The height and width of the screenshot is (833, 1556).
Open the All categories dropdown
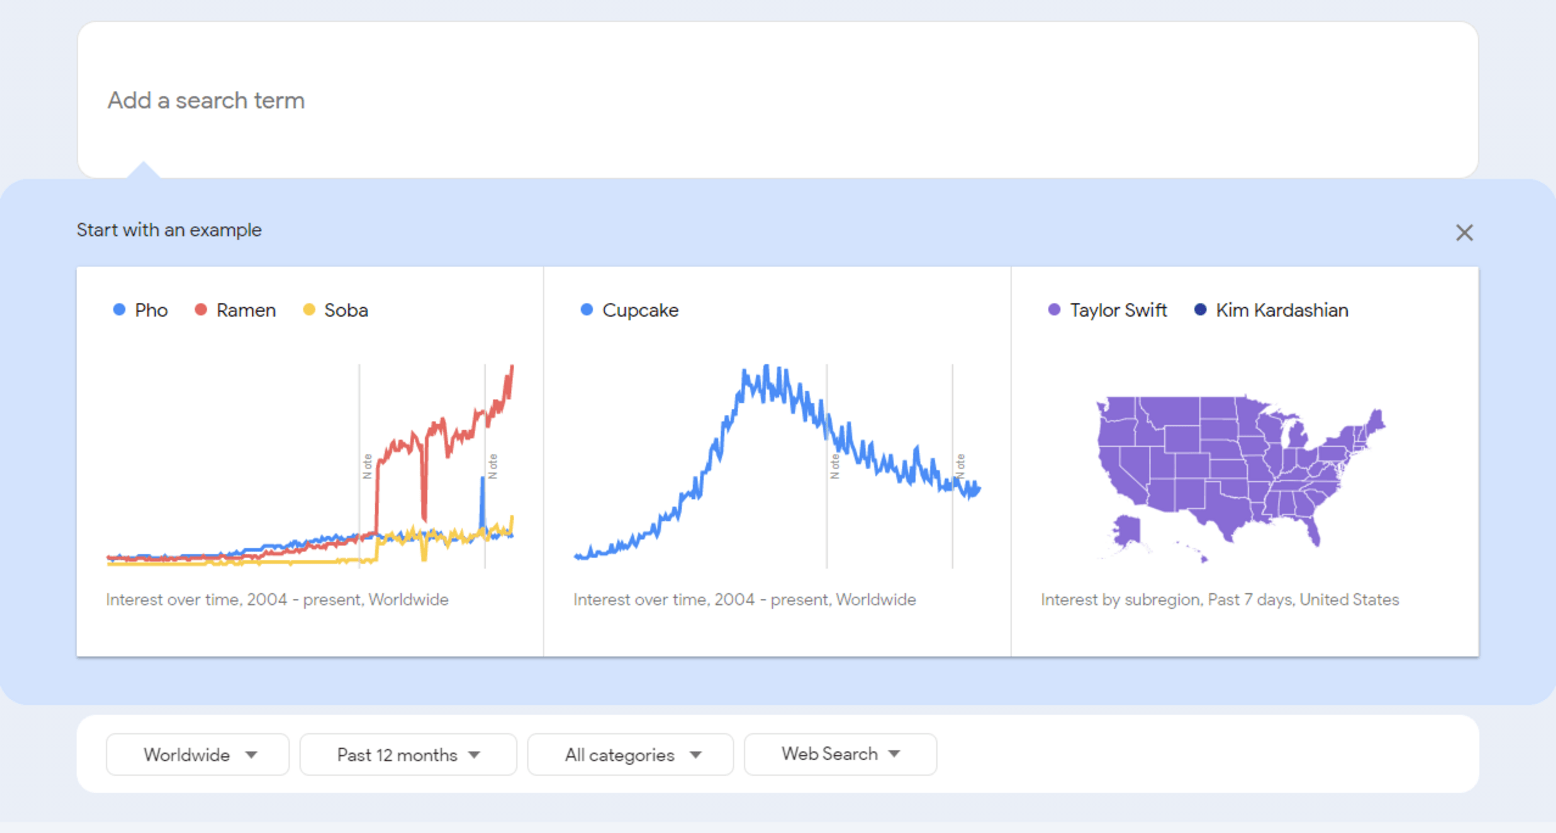[x=630, y=754]
